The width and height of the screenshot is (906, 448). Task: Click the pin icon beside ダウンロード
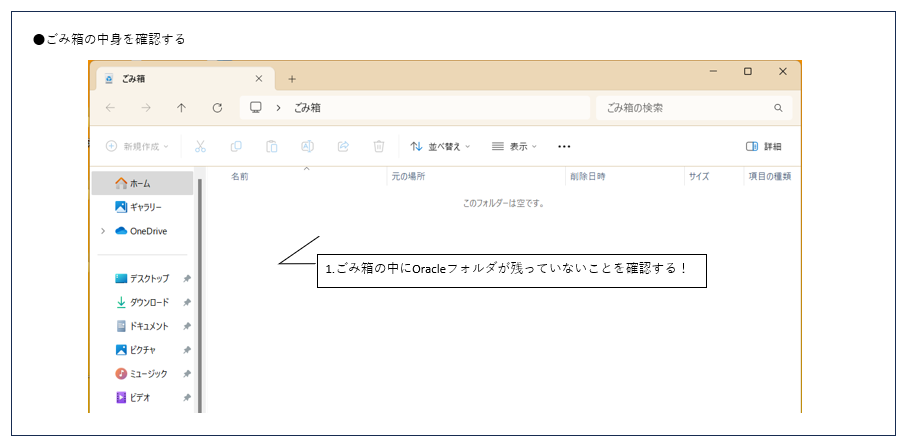click(x=187, y=302)
